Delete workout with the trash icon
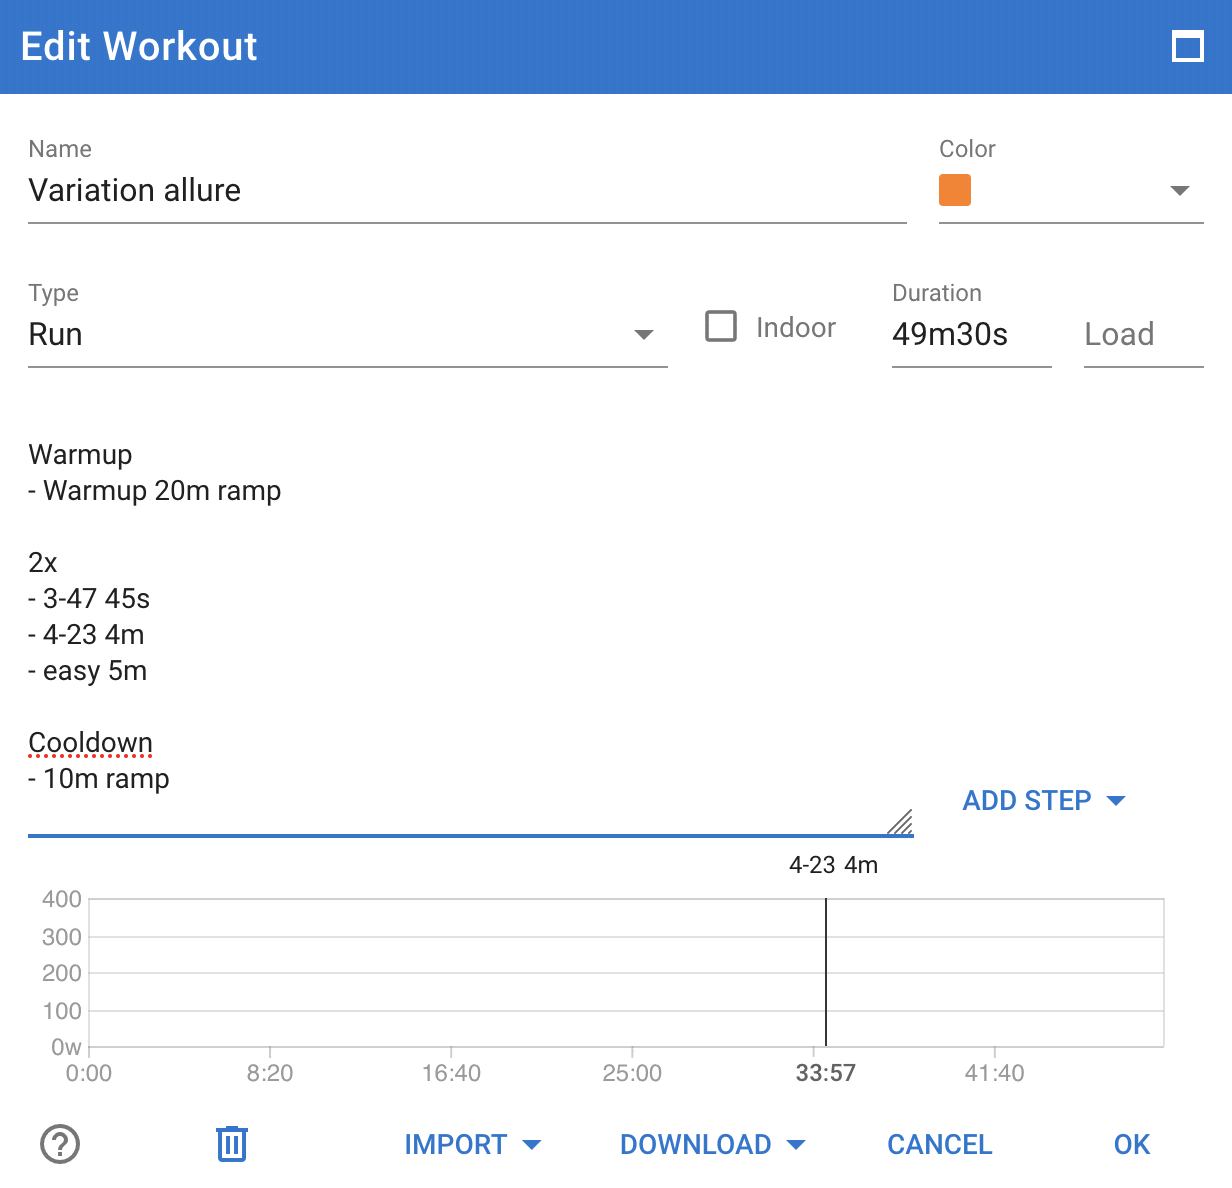The width and height of the screenshot is (1232, 1188). tap(232, 1143)
